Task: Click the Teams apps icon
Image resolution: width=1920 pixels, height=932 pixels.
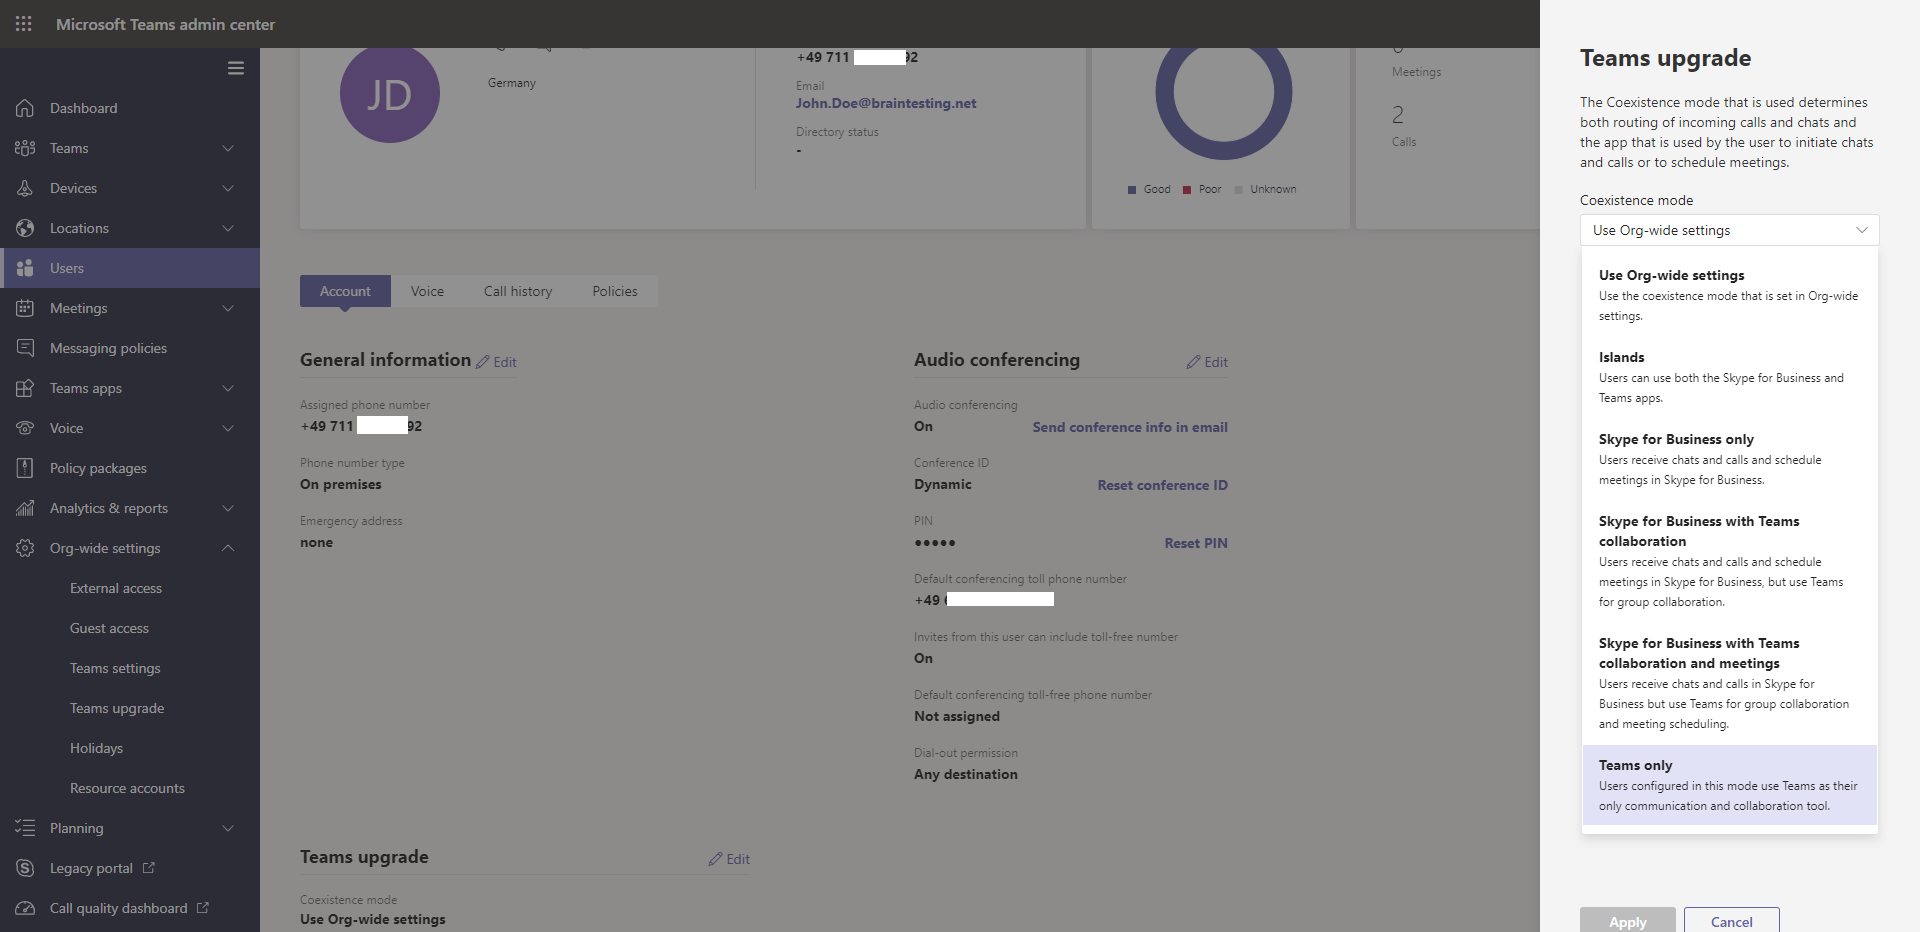Action: (25, 388)
